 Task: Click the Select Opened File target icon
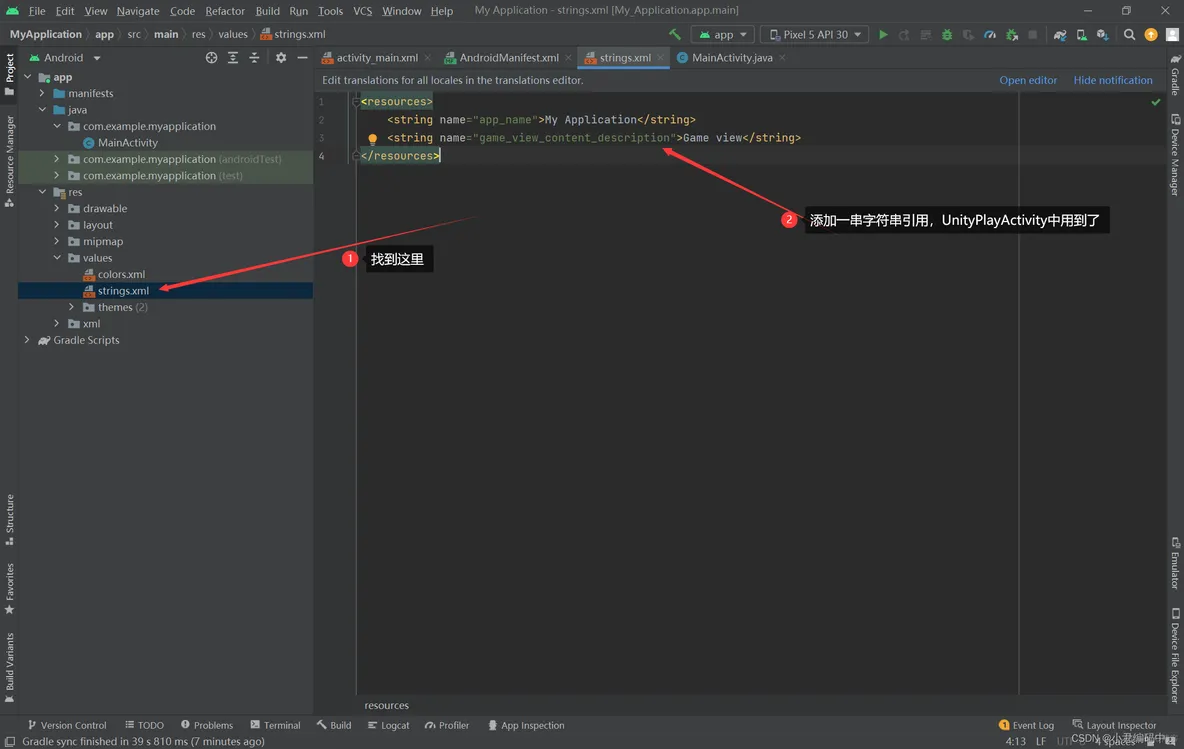211,57
